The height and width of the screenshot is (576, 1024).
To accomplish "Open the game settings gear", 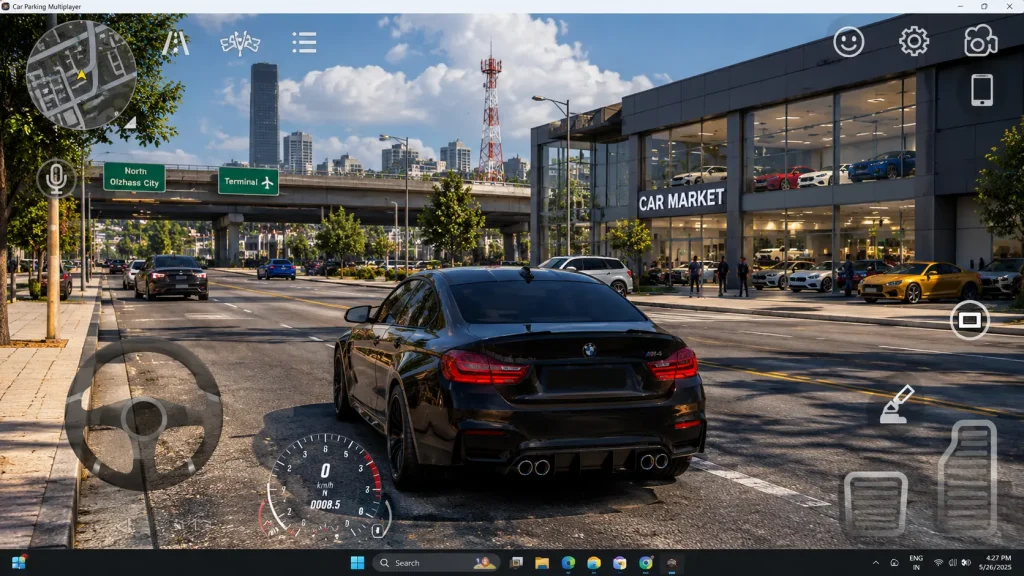I will (914, 42).
